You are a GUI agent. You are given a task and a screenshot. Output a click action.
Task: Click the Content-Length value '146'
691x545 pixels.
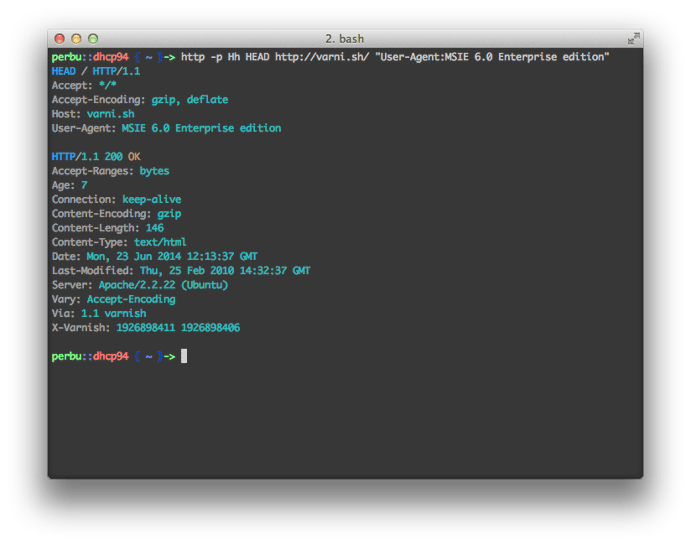[155, 228]
